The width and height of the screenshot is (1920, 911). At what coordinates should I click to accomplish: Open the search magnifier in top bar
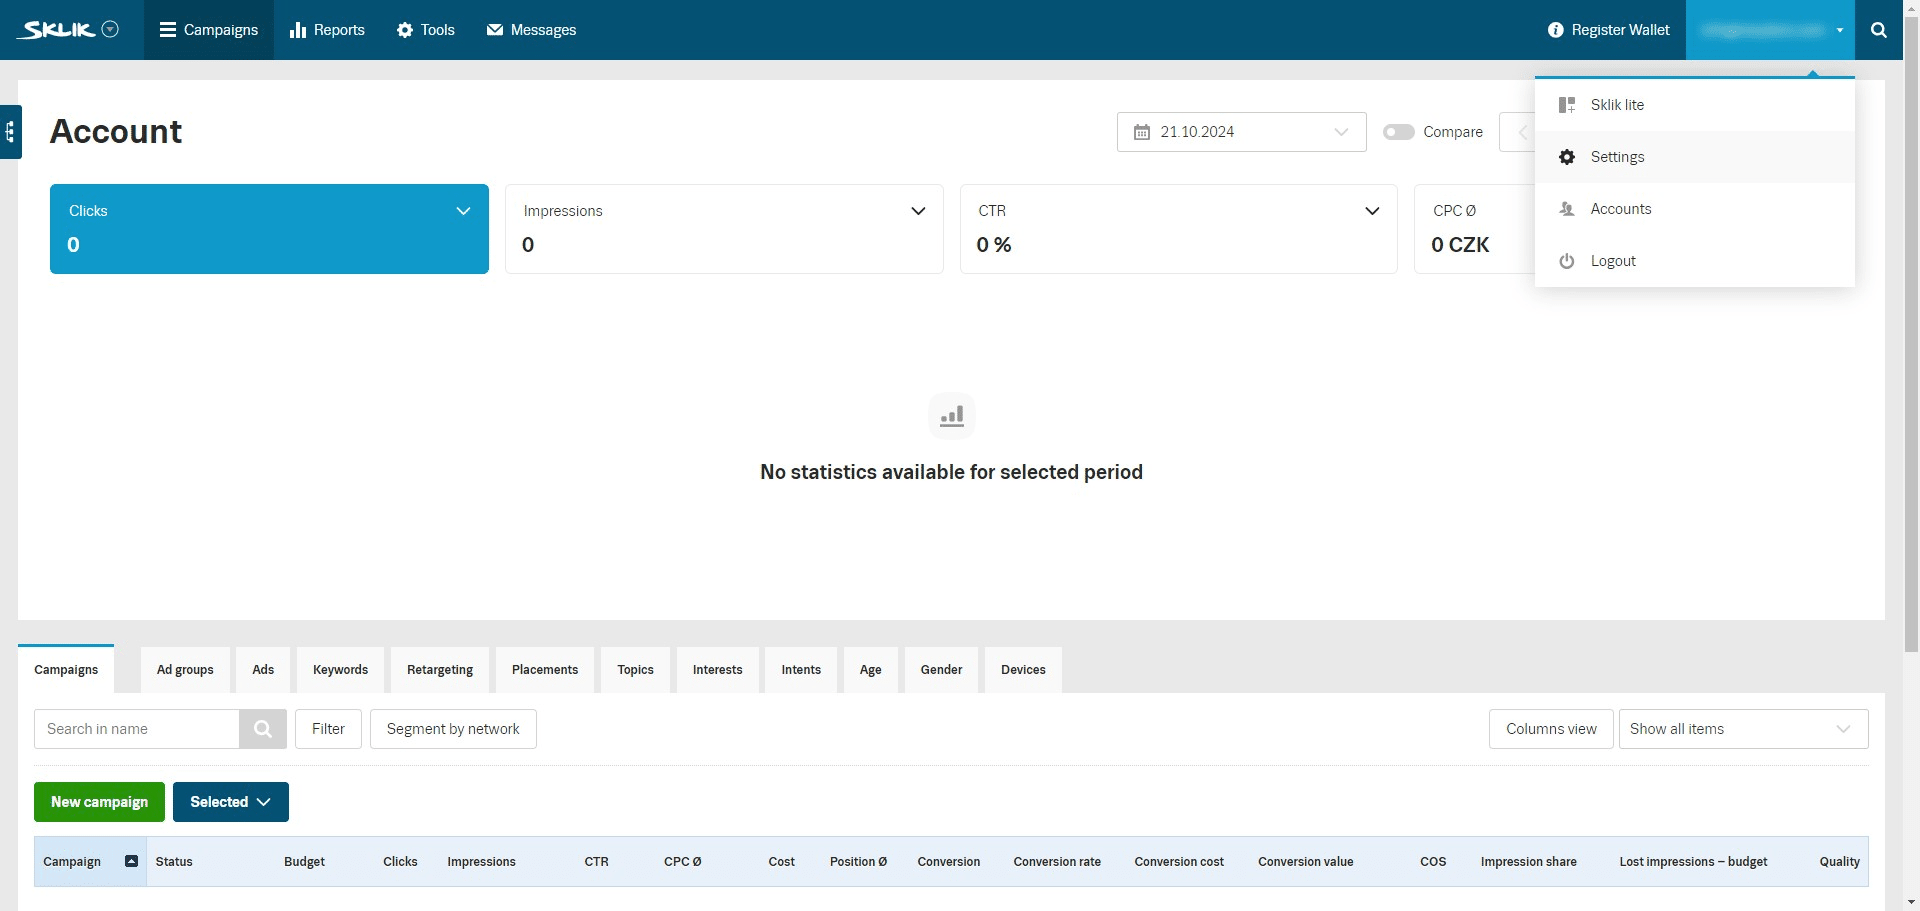1878,30
